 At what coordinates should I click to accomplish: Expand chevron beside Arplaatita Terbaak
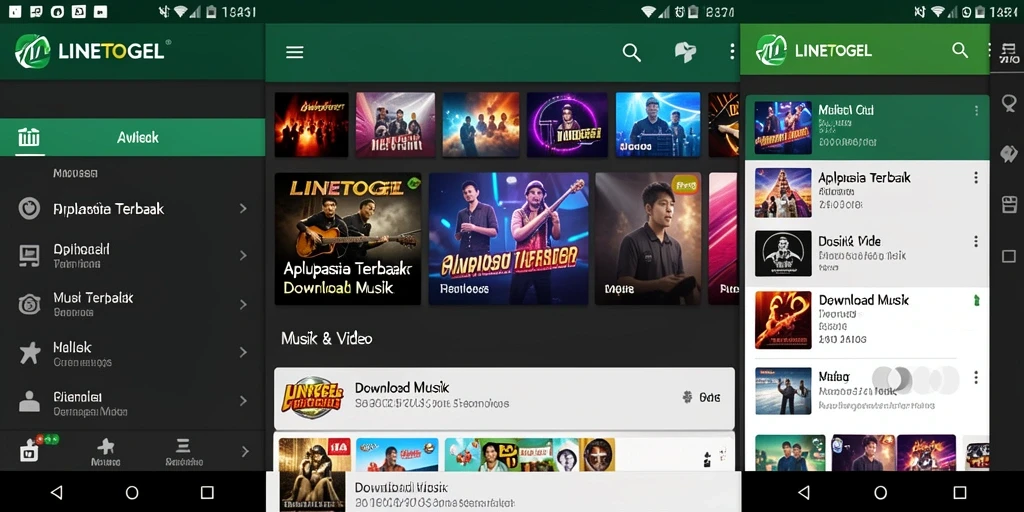coord(243,208)
